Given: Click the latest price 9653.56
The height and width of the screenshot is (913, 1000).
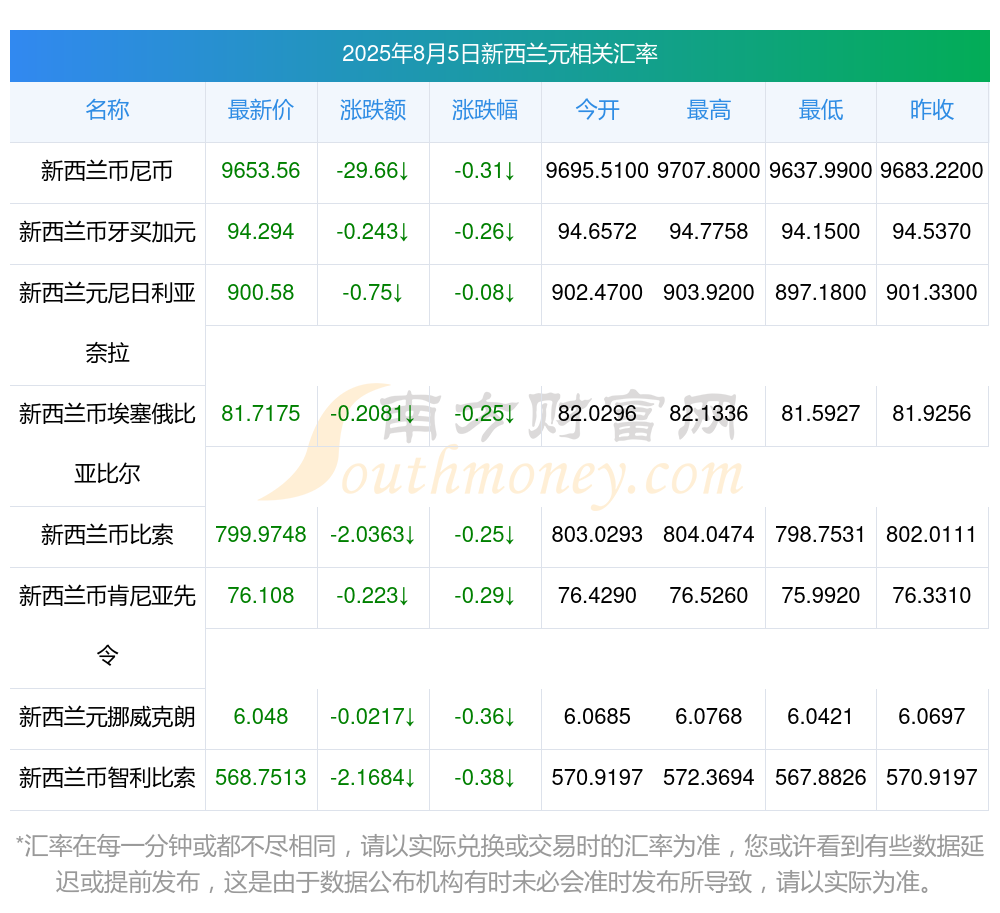Looking at the screenshot, I should [x=261, y=171].
